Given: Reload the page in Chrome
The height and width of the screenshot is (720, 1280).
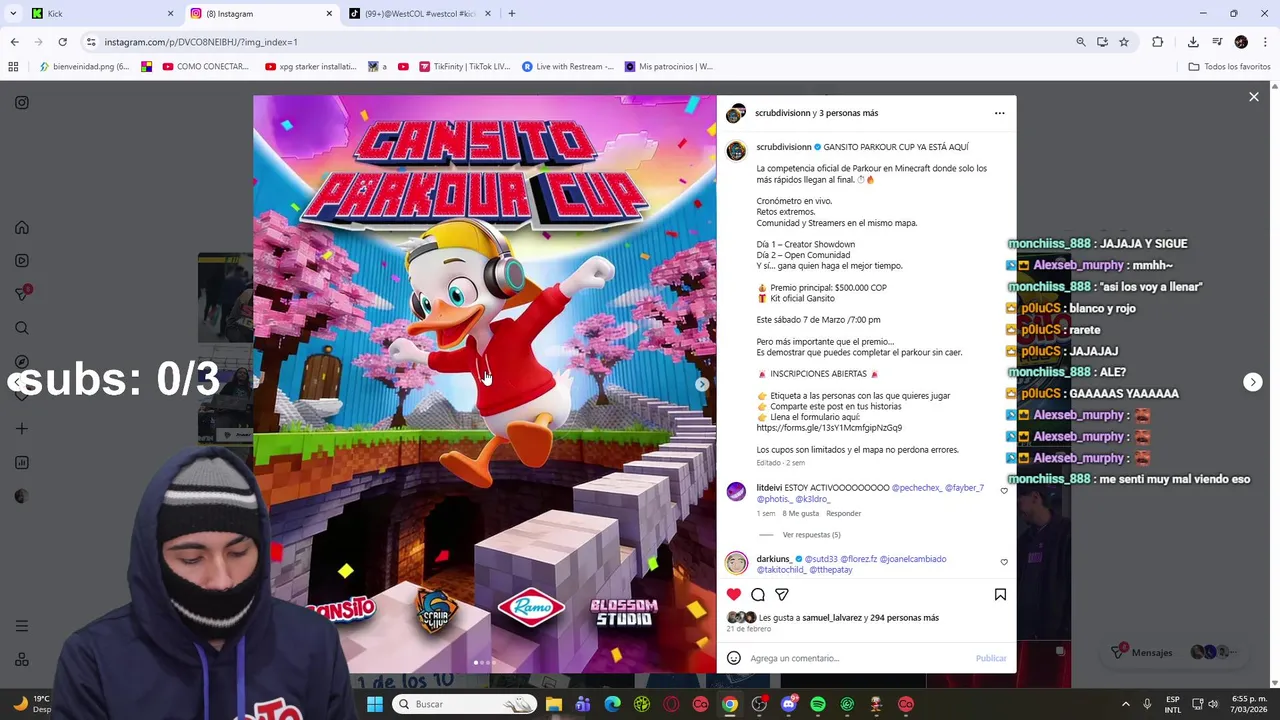Looking at the screenshot, I should coord(62,42).
